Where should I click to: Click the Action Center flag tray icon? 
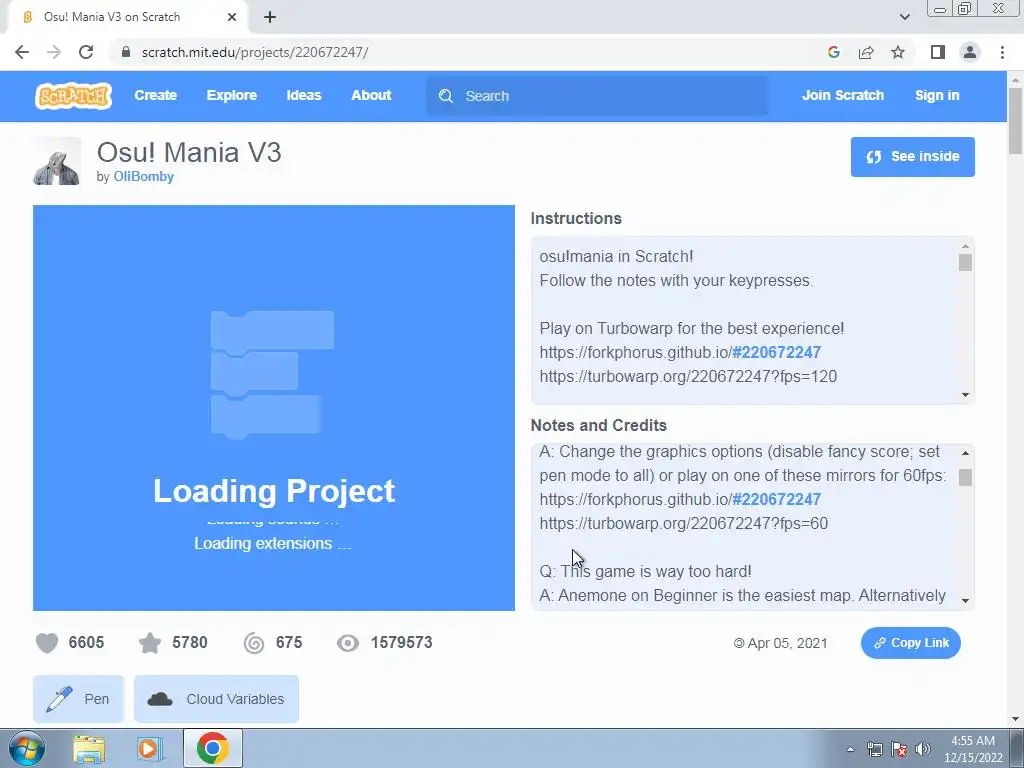(899, 749)
